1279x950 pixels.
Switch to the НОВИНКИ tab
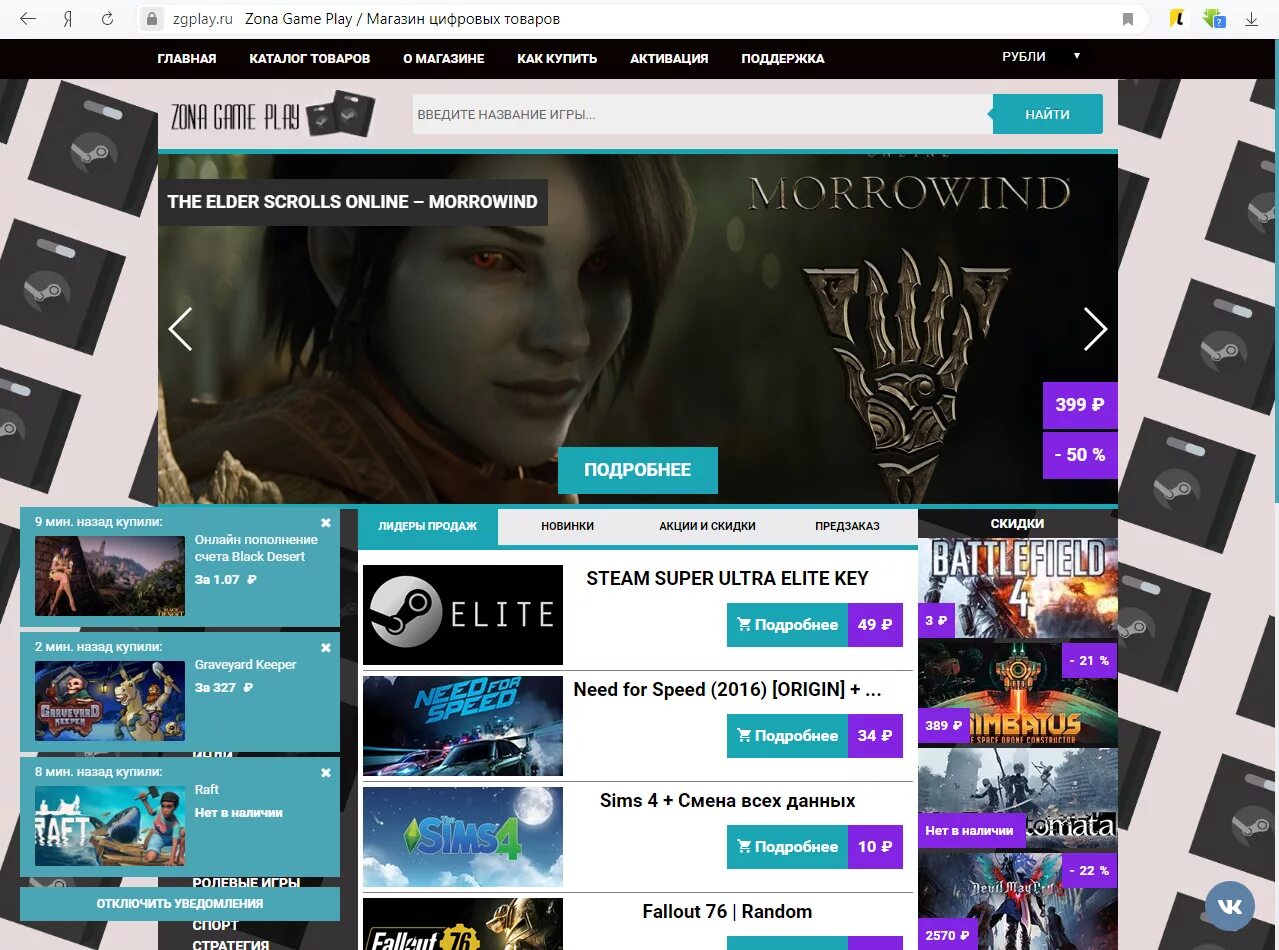point(568,526)
